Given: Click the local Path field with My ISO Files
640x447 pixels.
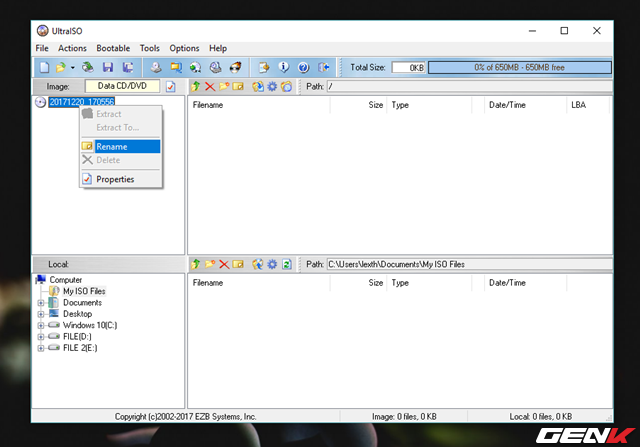Looking at the screenshot, I should tap(469, 264).
